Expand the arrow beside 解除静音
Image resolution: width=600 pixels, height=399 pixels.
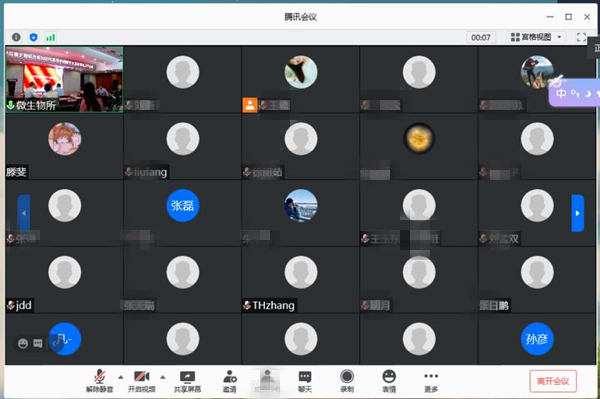pyautogui.click(x=121, y=377)
